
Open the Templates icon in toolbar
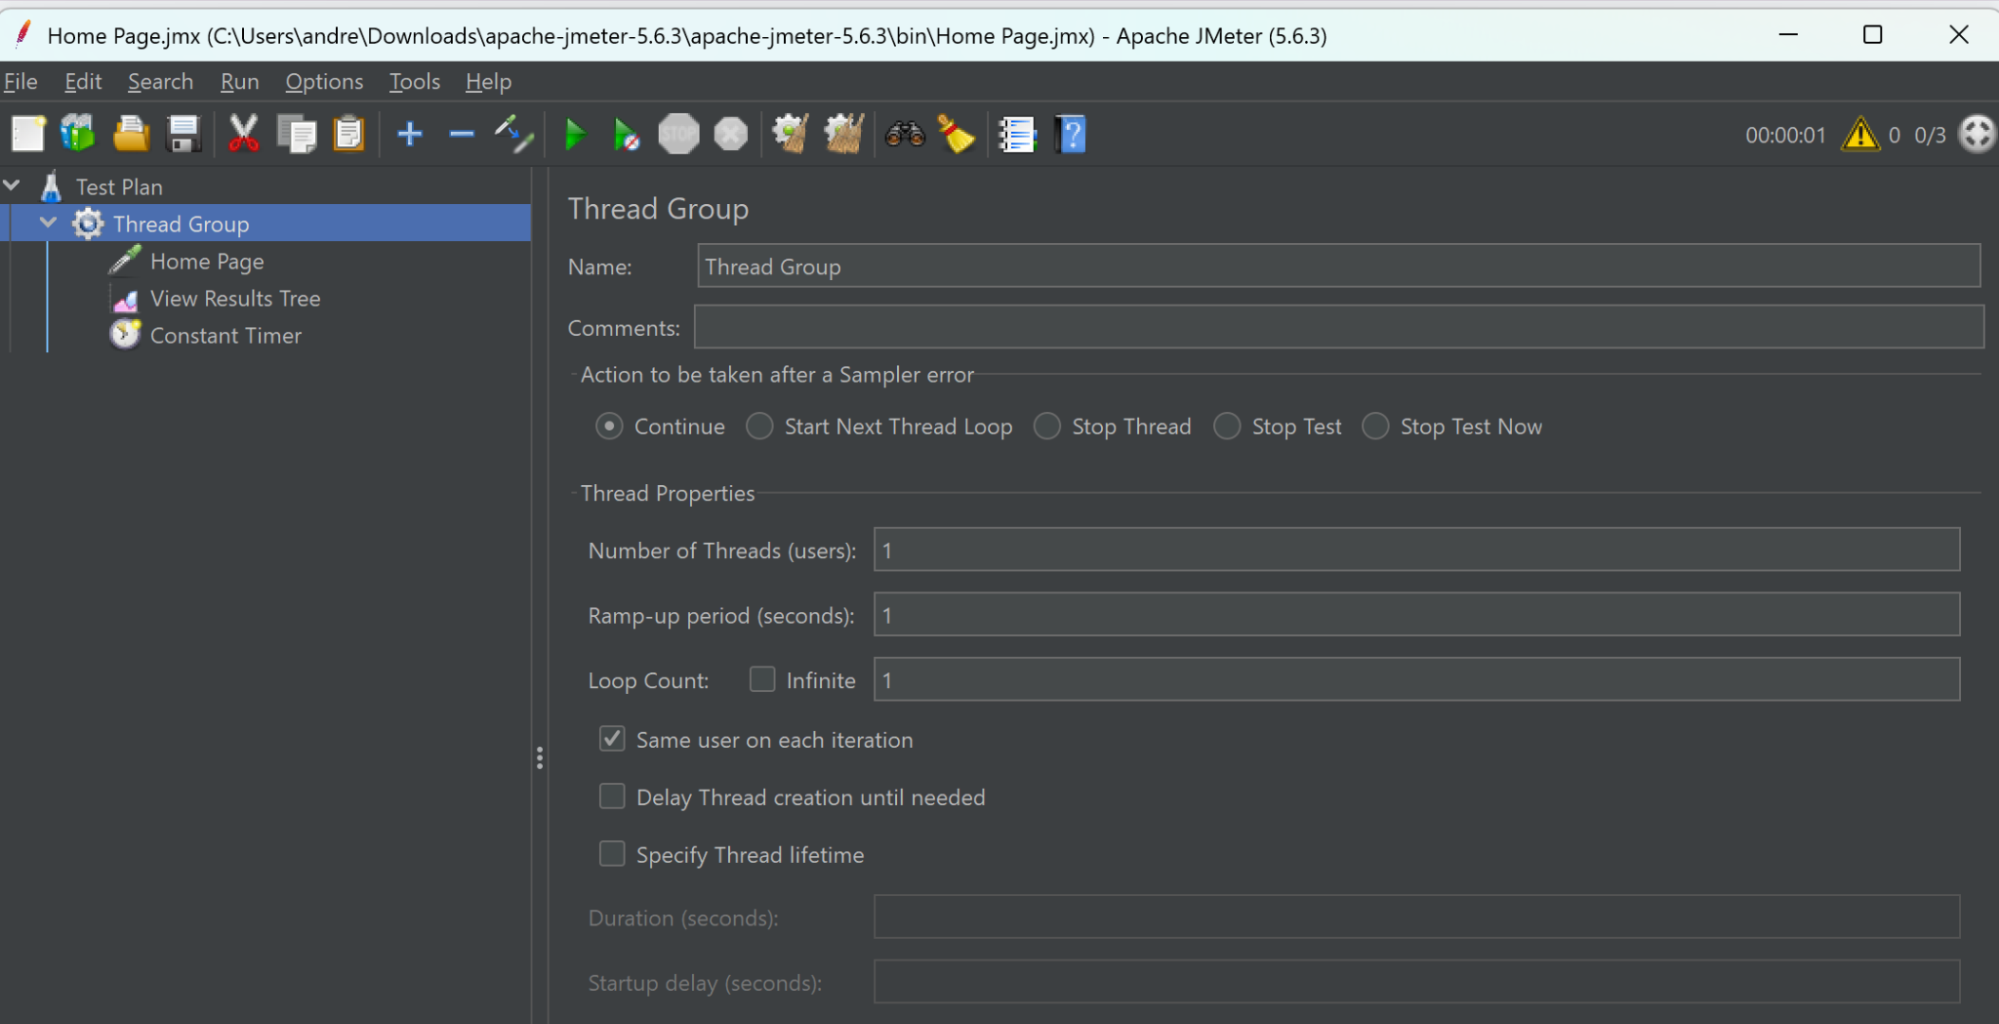point(78,134)
